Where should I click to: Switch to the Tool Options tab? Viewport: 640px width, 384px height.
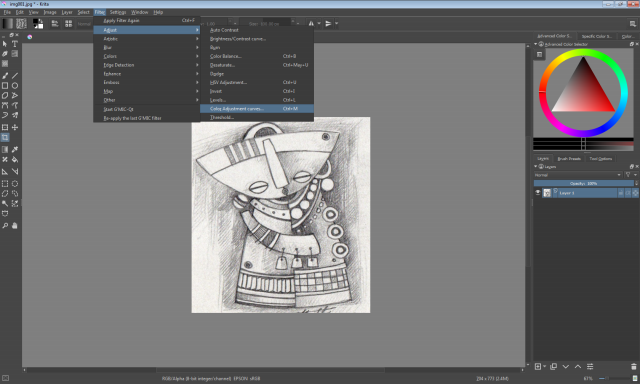click(600, 159)
